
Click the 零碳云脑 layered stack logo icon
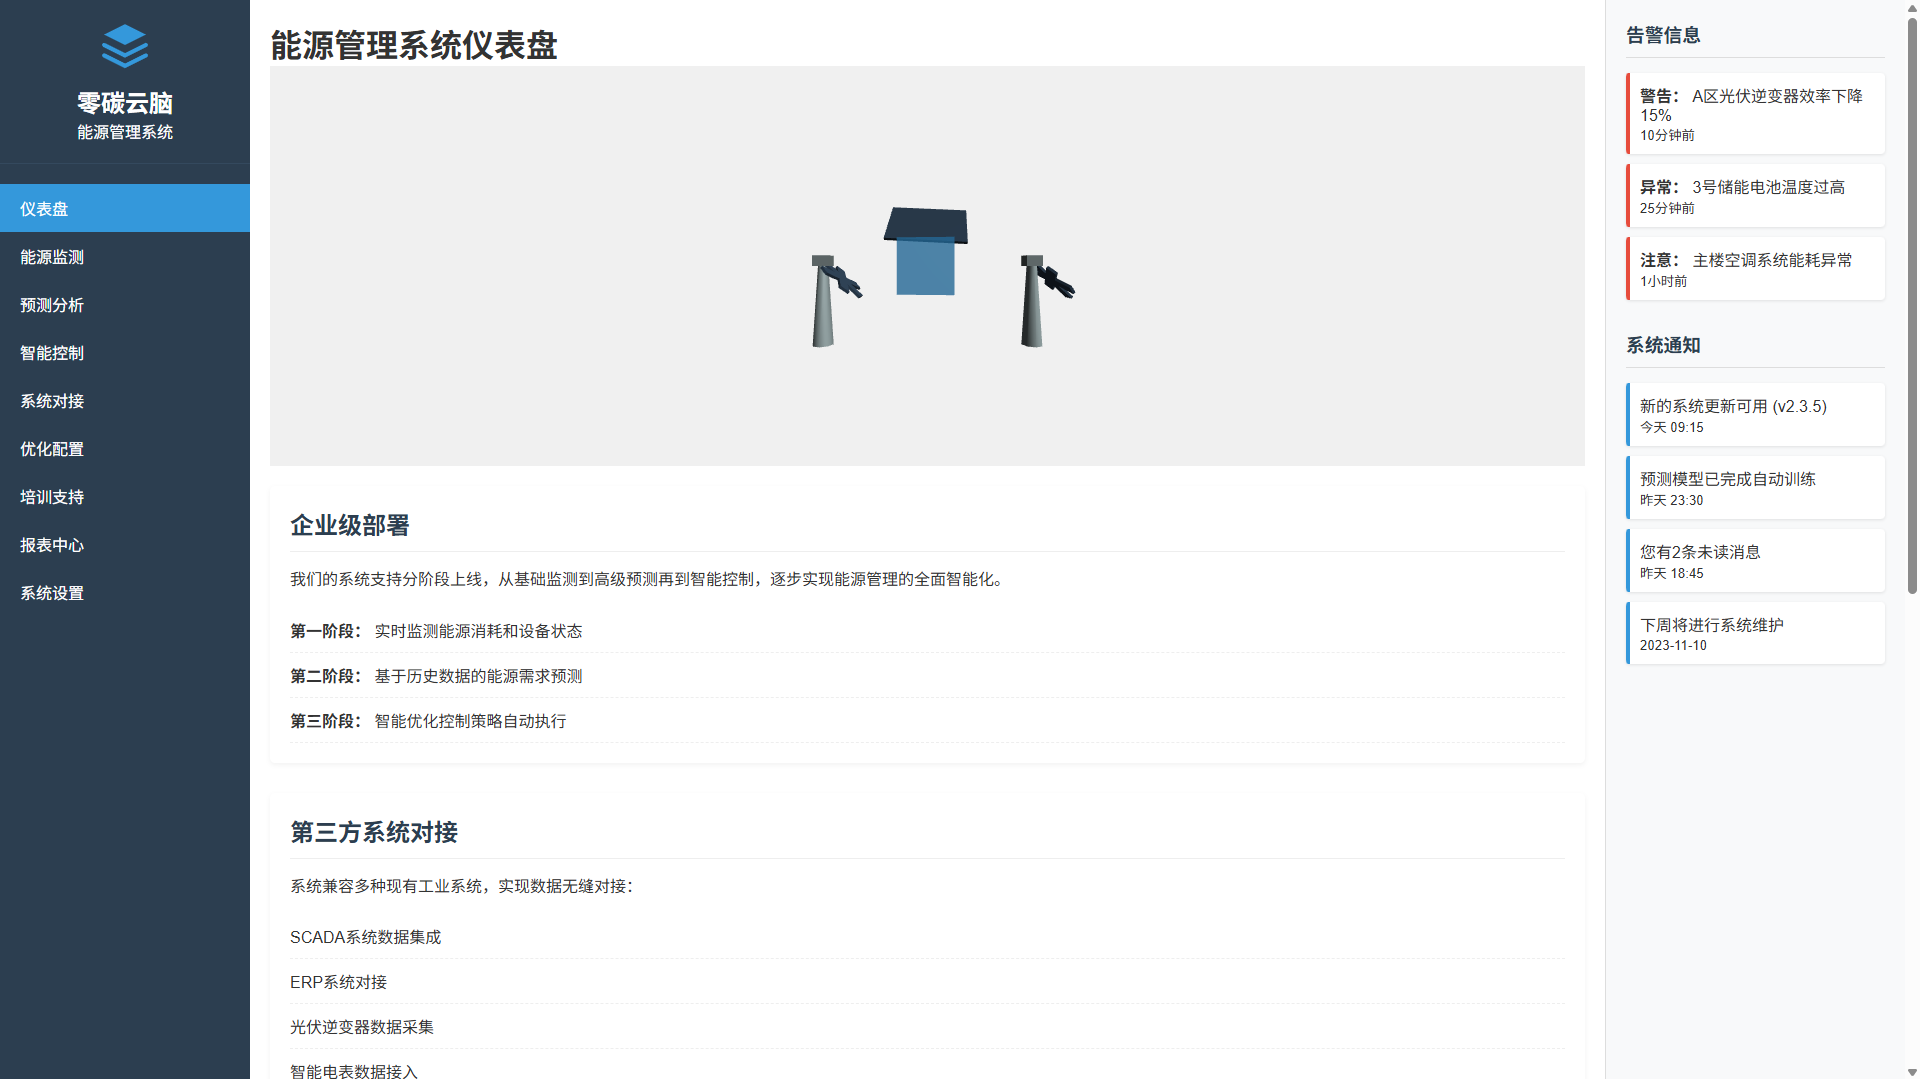coord(125,46)
